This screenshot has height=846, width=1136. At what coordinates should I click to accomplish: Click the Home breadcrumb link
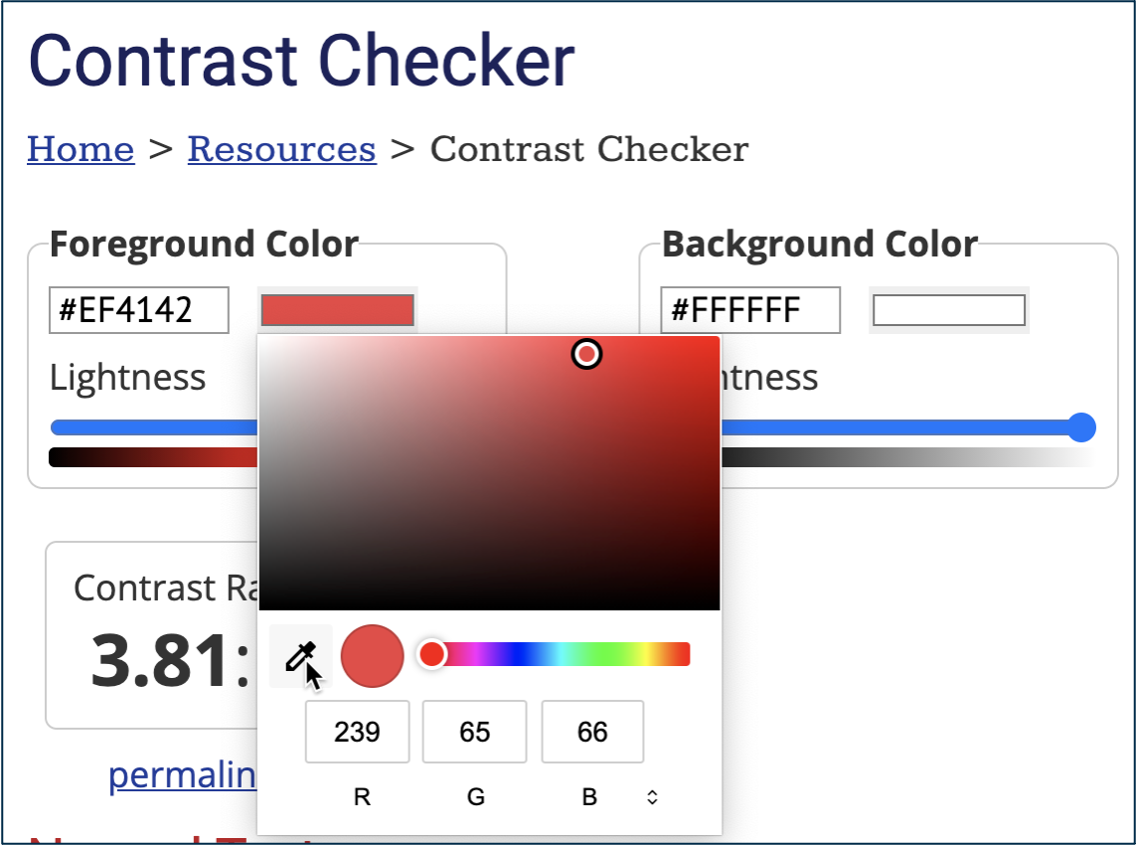point(81,149)
